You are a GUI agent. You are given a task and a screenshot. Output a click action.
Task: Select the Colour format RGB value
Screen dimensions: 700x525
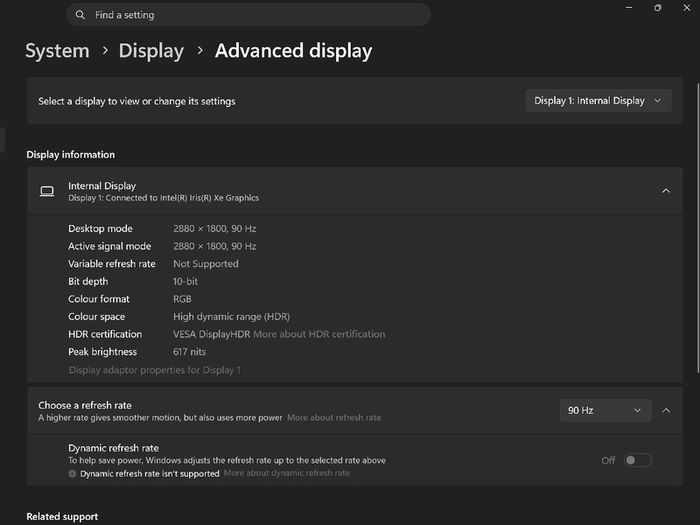pyautogui.click(x=182, y=299)
